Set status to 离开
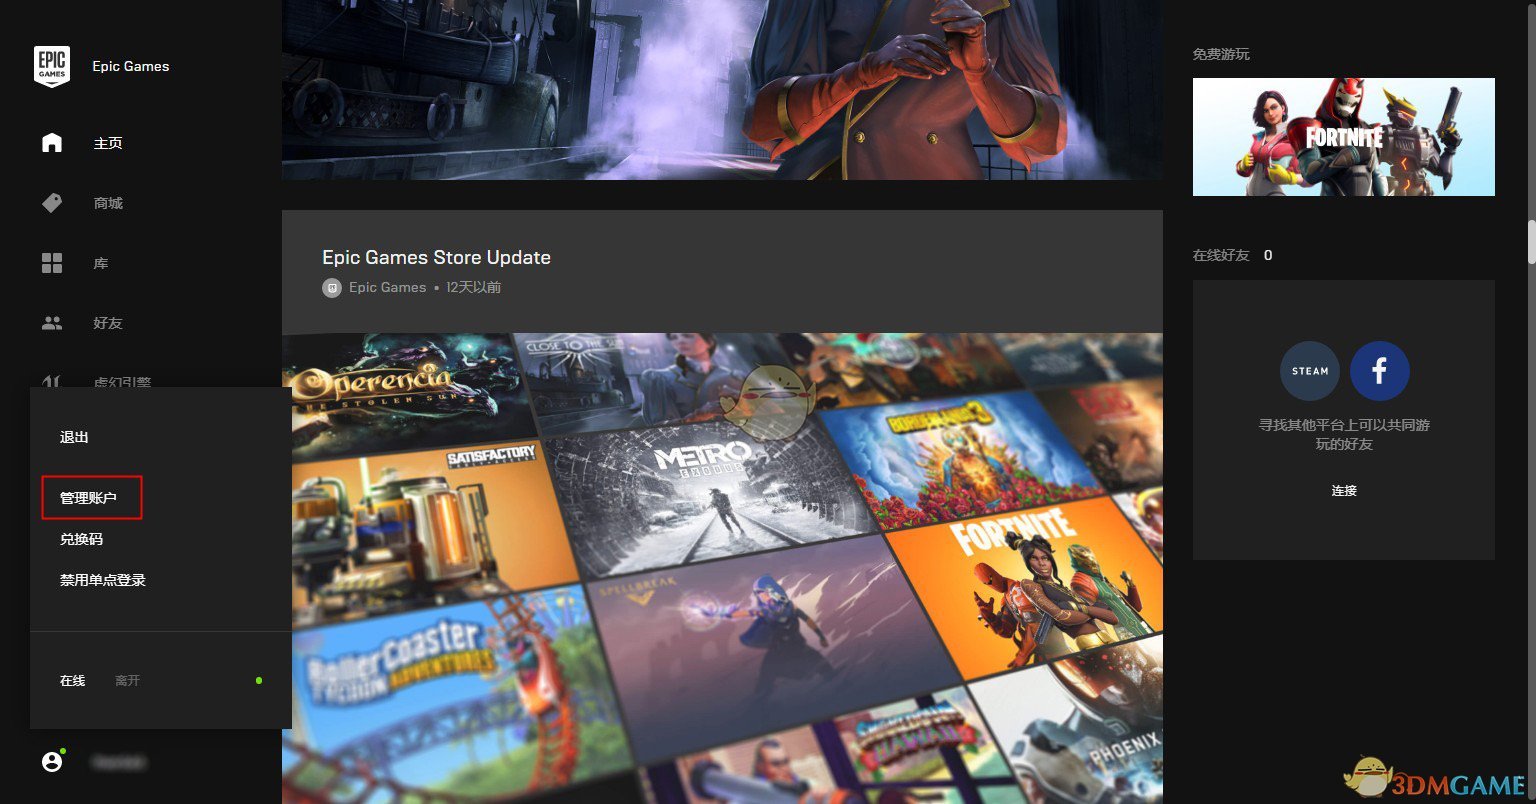This screenshot has width=1536, height=804. [127, 681]
